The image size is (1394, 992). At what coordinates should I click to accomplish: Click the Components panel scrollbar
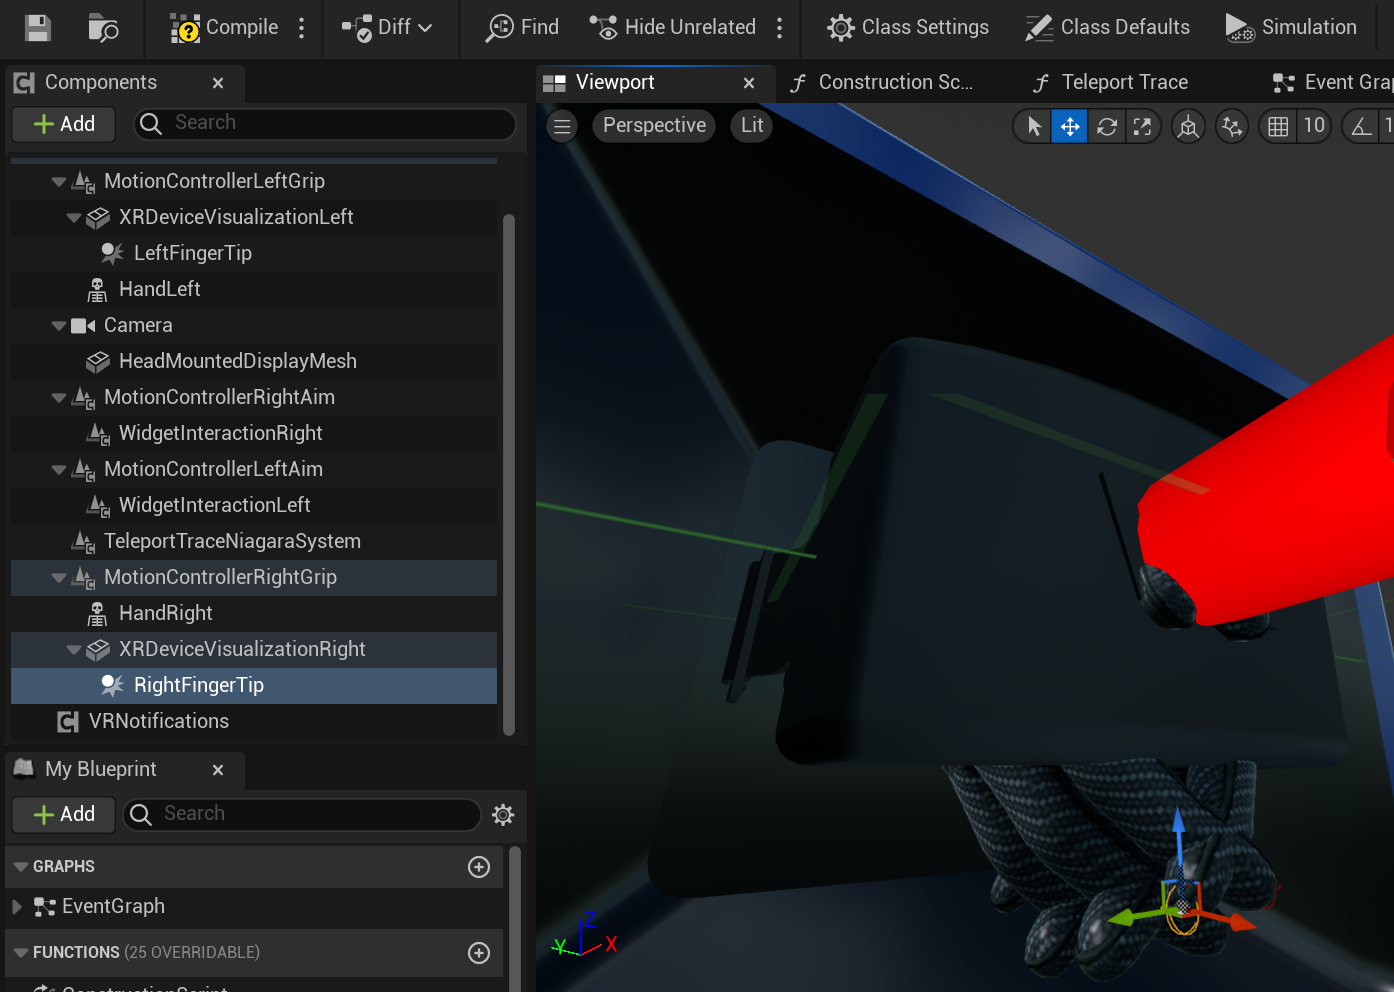509,474
